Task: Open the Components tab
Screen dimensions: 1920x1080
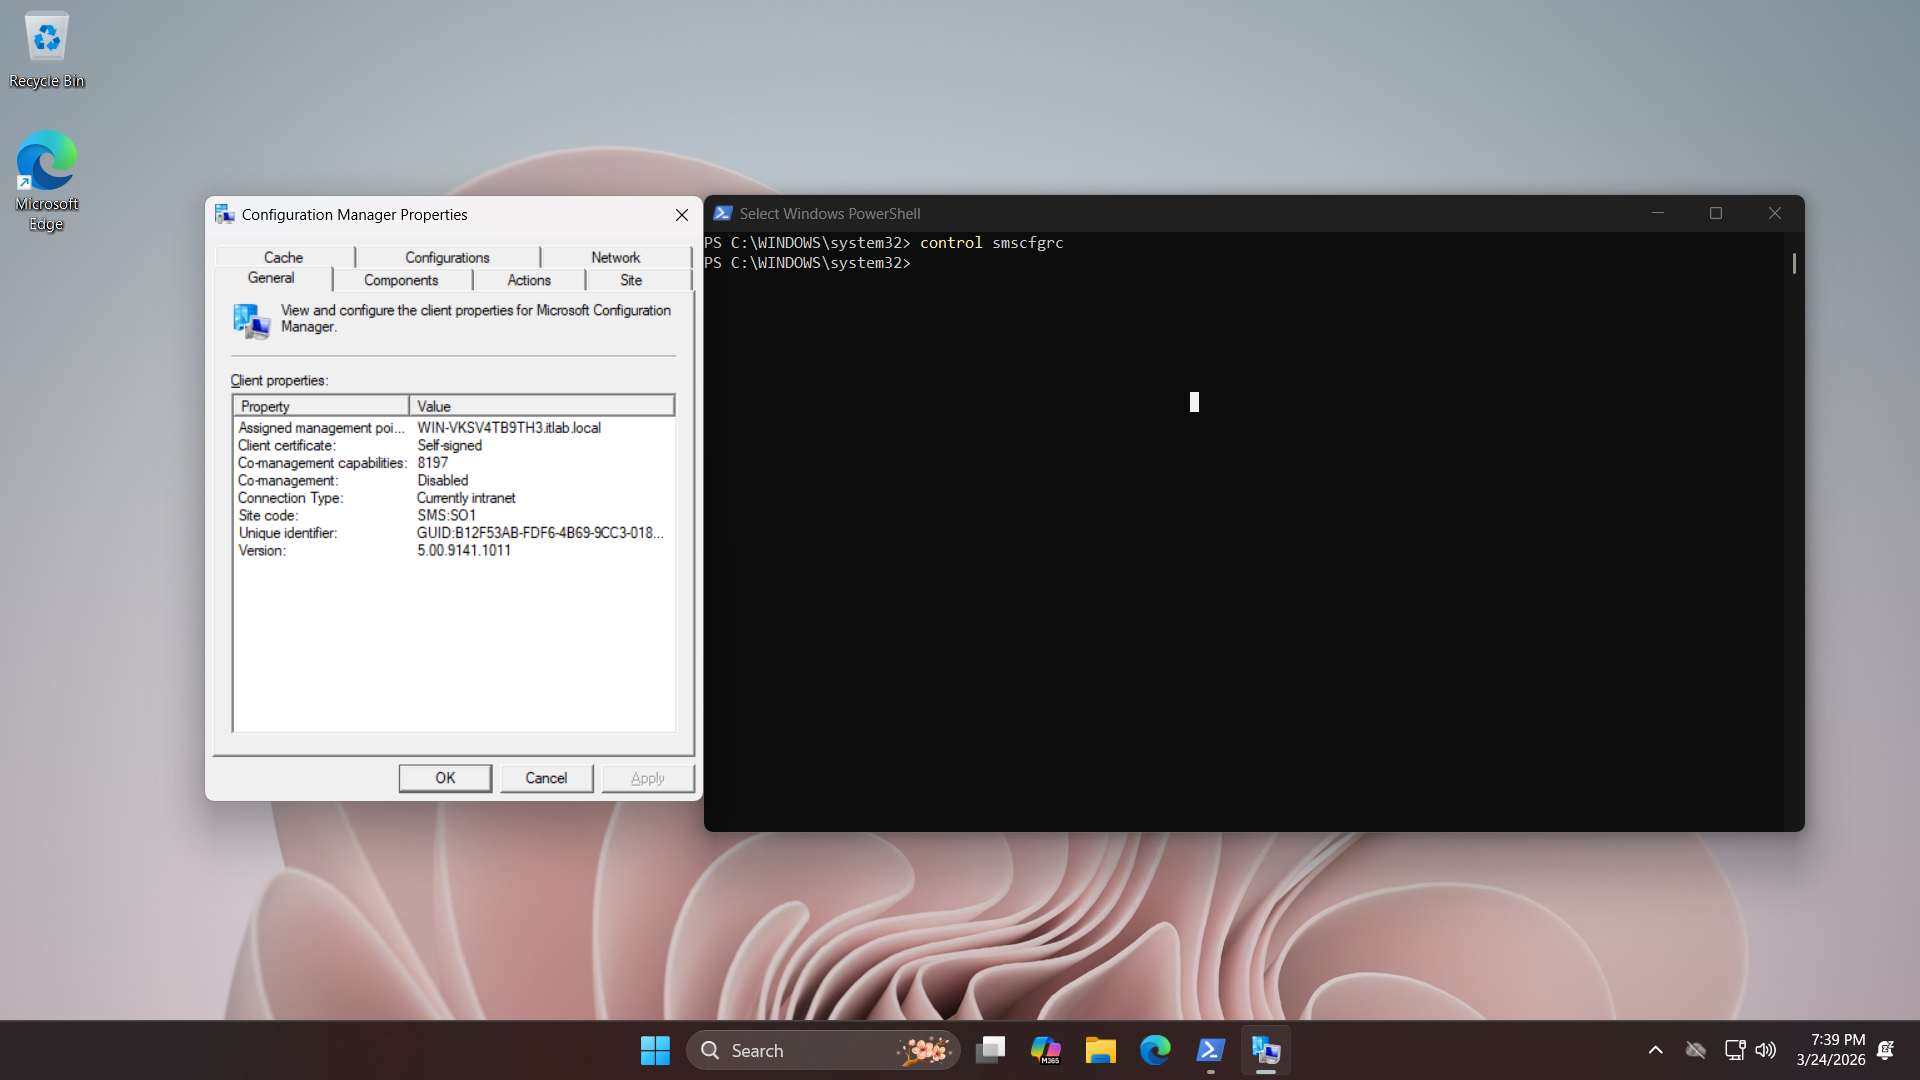Action: click(x=400, y=280)
